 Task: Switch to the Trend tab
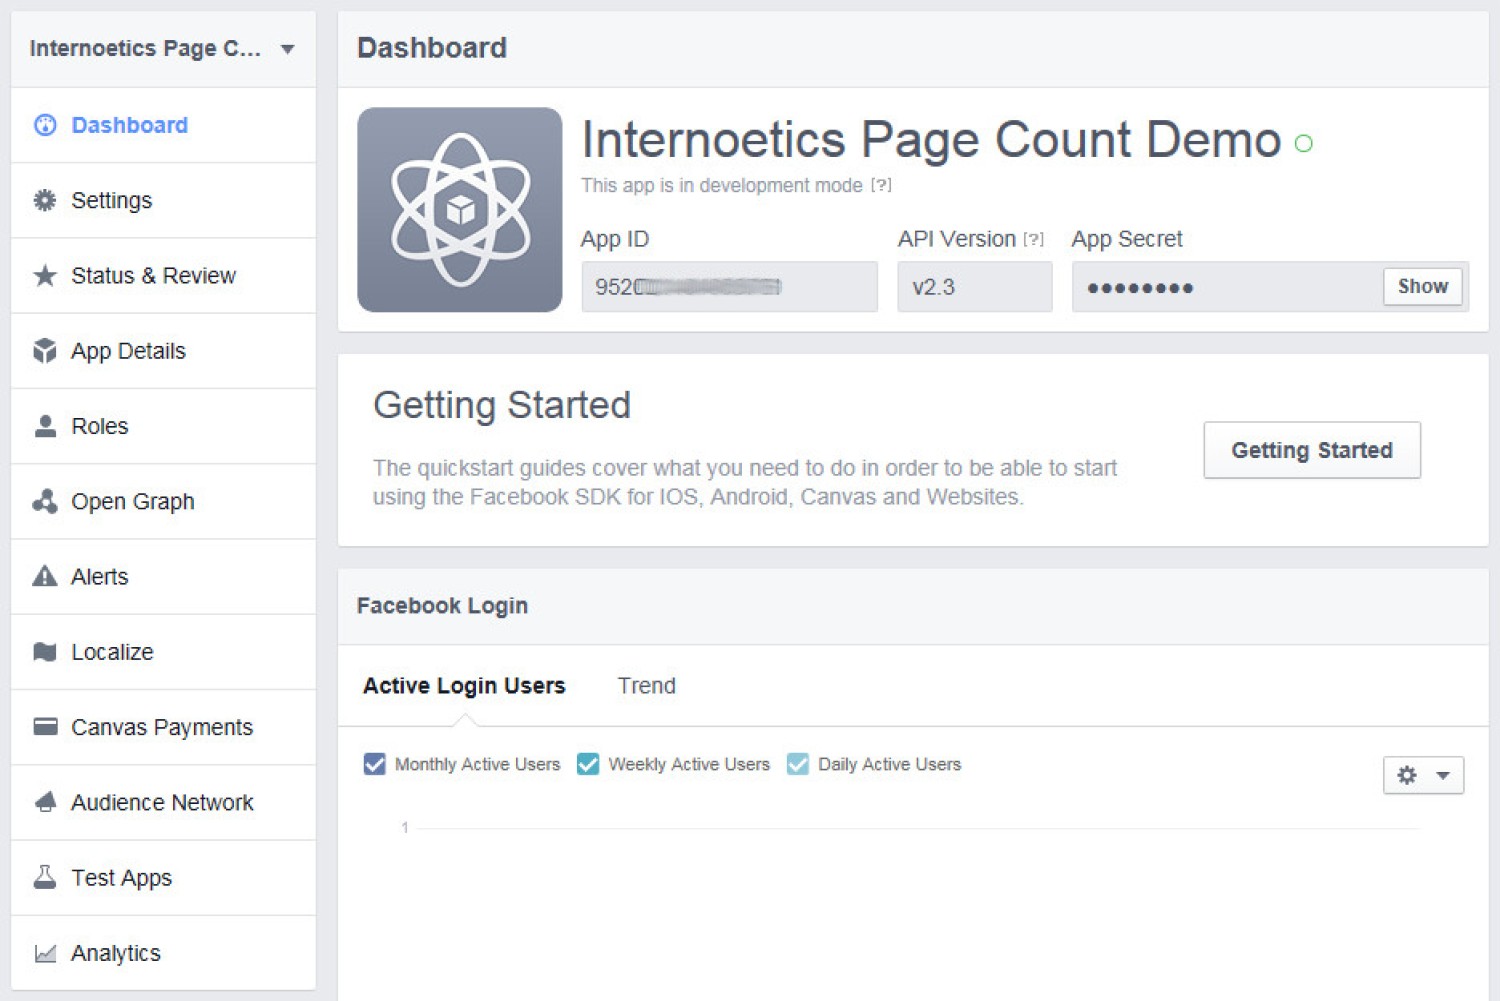(x=646, y=686)
